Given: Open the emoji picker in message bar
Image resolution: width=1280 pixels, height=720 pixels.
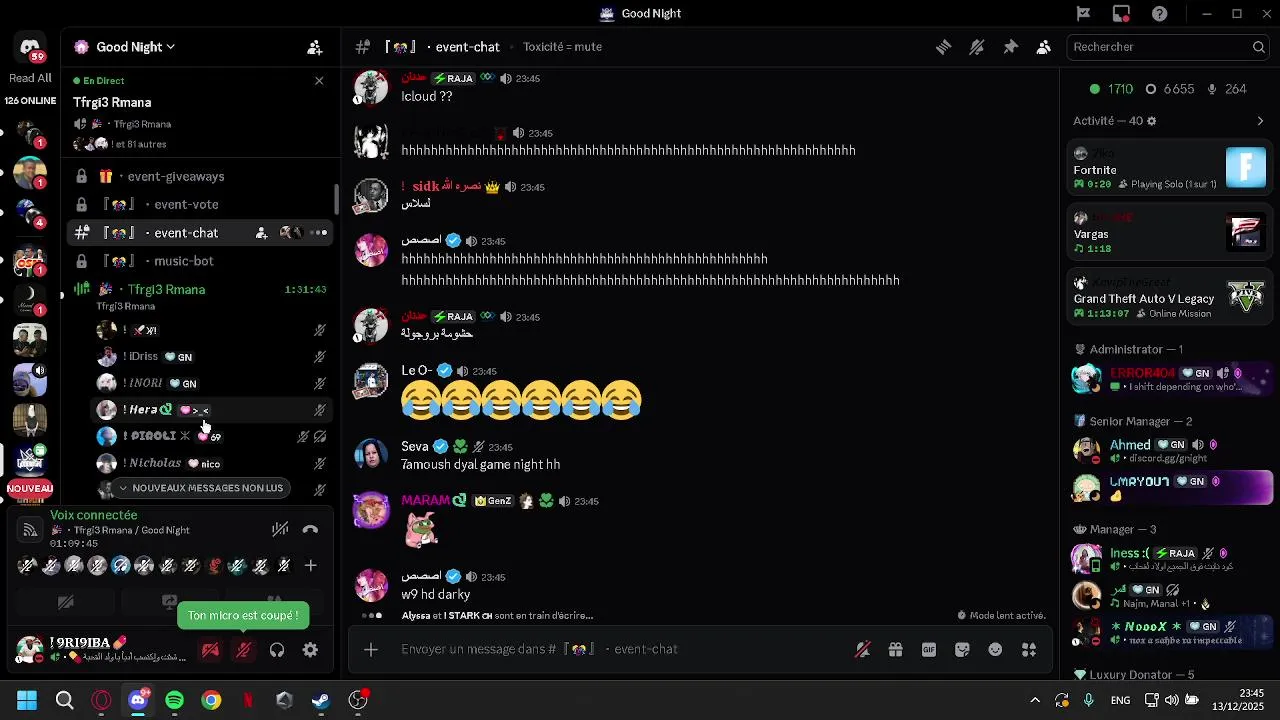Looking at the screenshot, I should [995, 650].
